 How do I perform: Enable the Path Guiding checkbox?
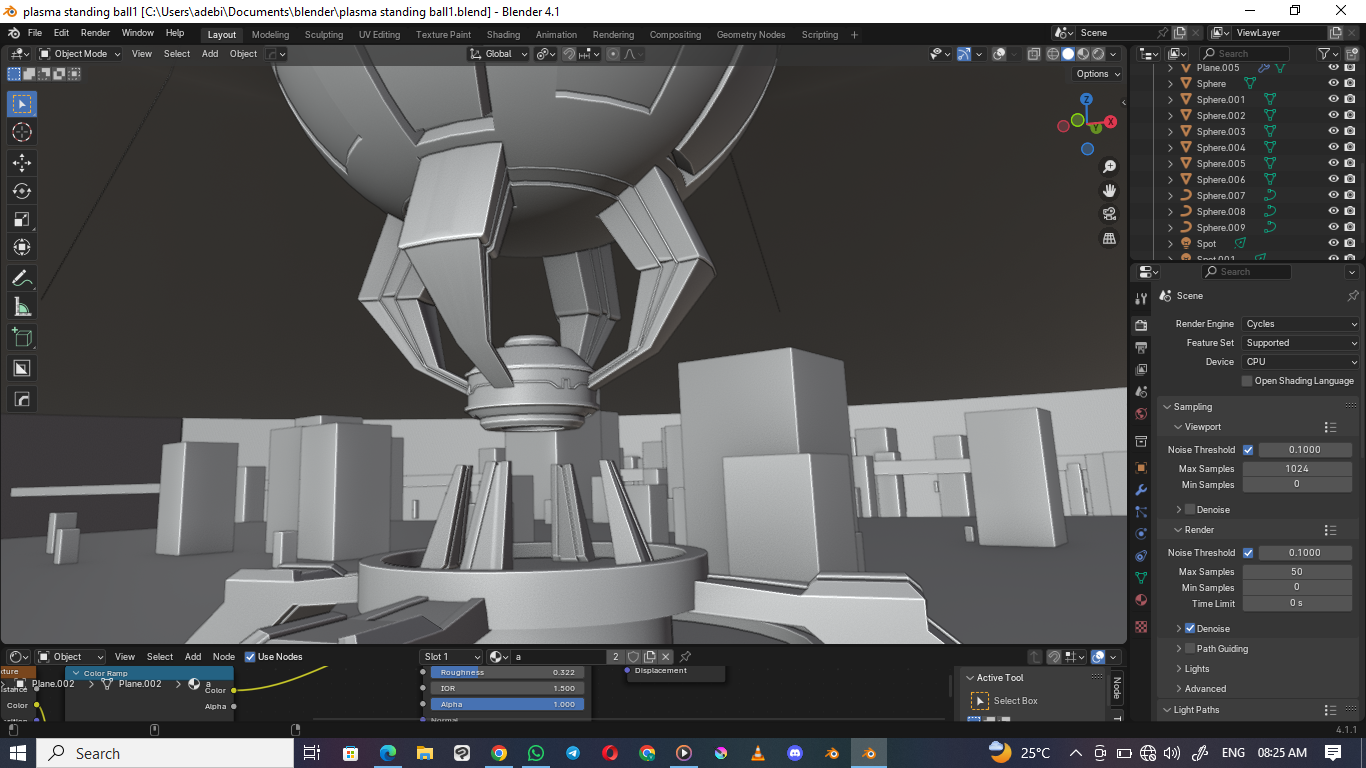[x=1190, y=649]
